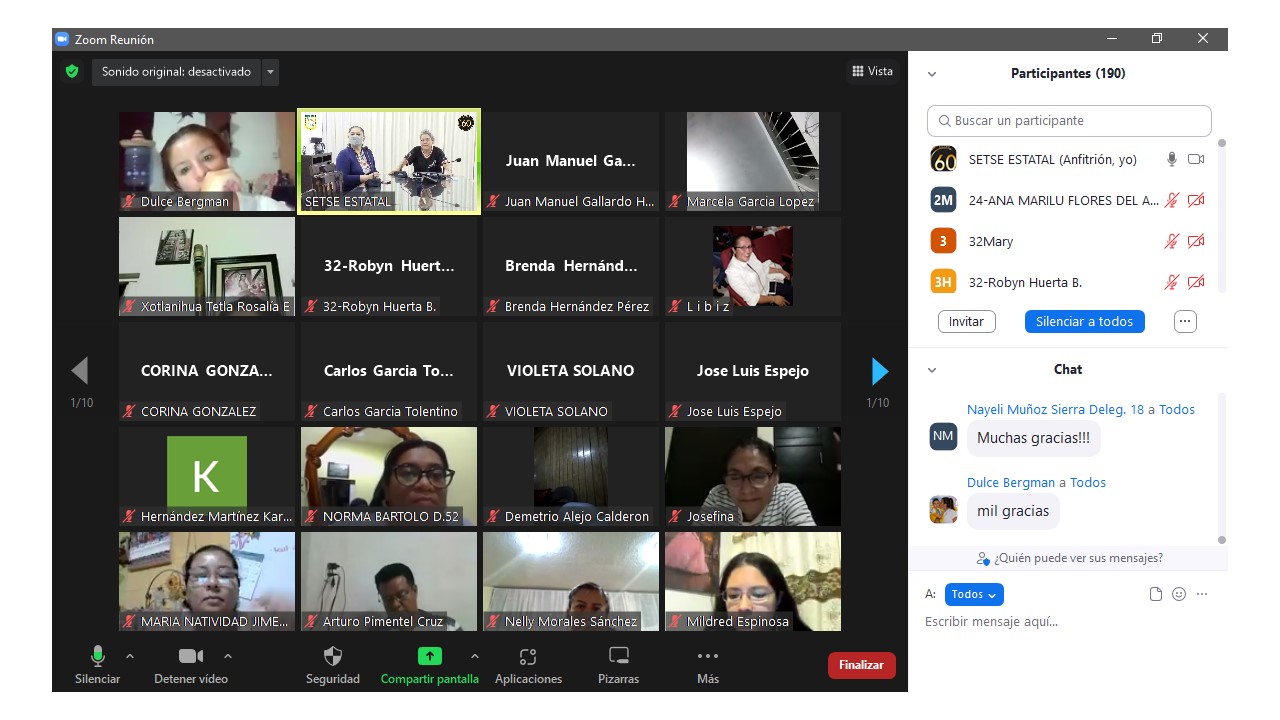Toggle muted mic of 24-ANA MARILU FLORES
Image resolution: width=1280 pixels, height=720 pixels.
click(x=1172, y=200)
